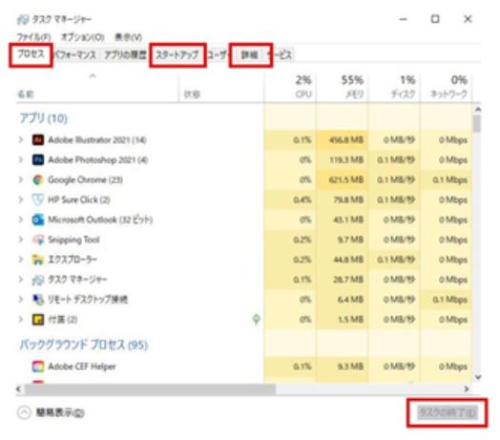This screenshot has height=440, width=500.
Task: Expand the Snipping Tool process row
Action: click(21, 240)
